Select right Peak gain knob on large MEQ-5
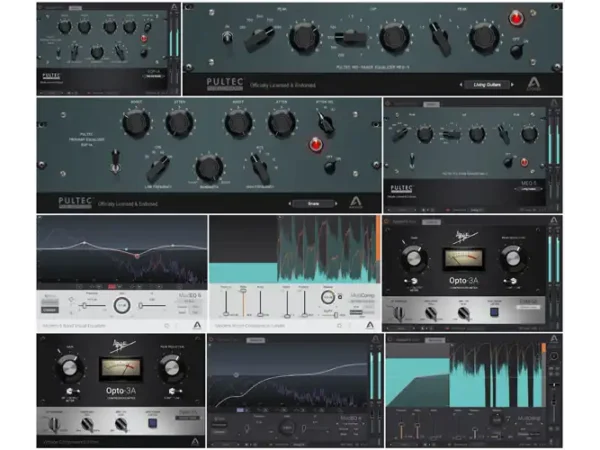 pyautogui.click(x=484, y=38)
